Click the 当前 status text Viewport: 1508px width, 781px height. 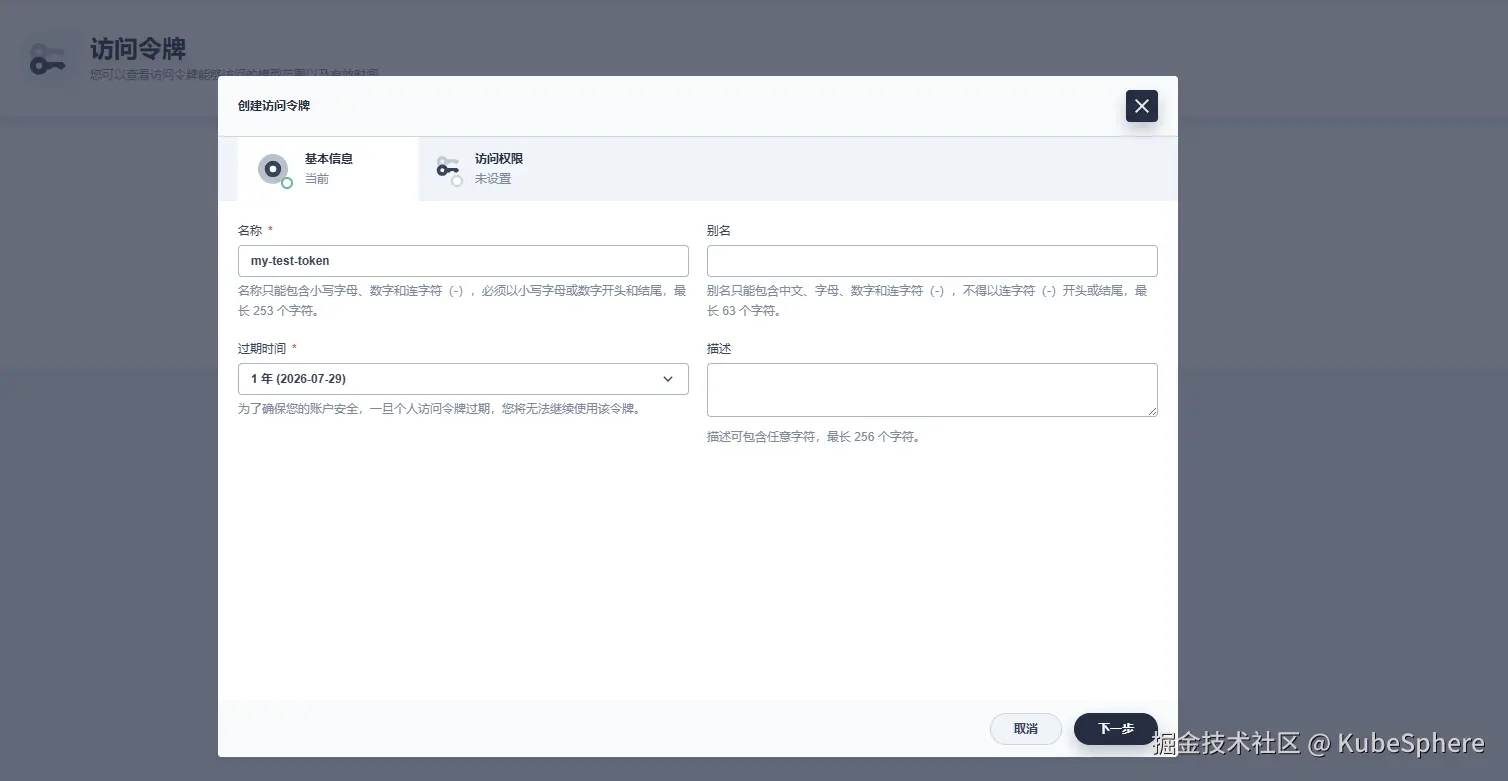pyautogui.click(x=317, y=179)
